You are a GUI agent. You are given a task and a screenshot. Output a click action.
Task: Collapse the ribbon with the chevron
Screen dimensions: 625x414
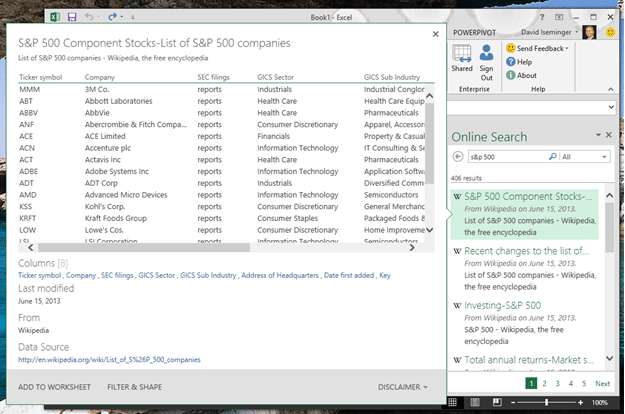pyautogui.click(x=610, y=89)
